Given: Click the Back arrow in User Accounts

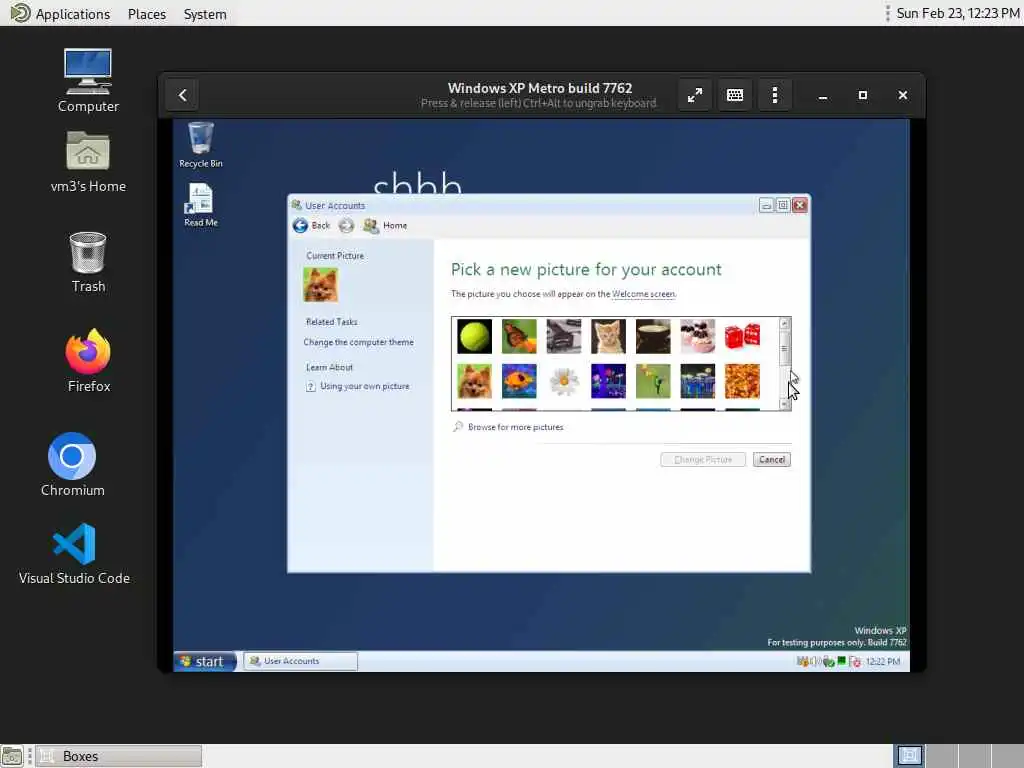Looking at the screenshot, I should [300, 225].
